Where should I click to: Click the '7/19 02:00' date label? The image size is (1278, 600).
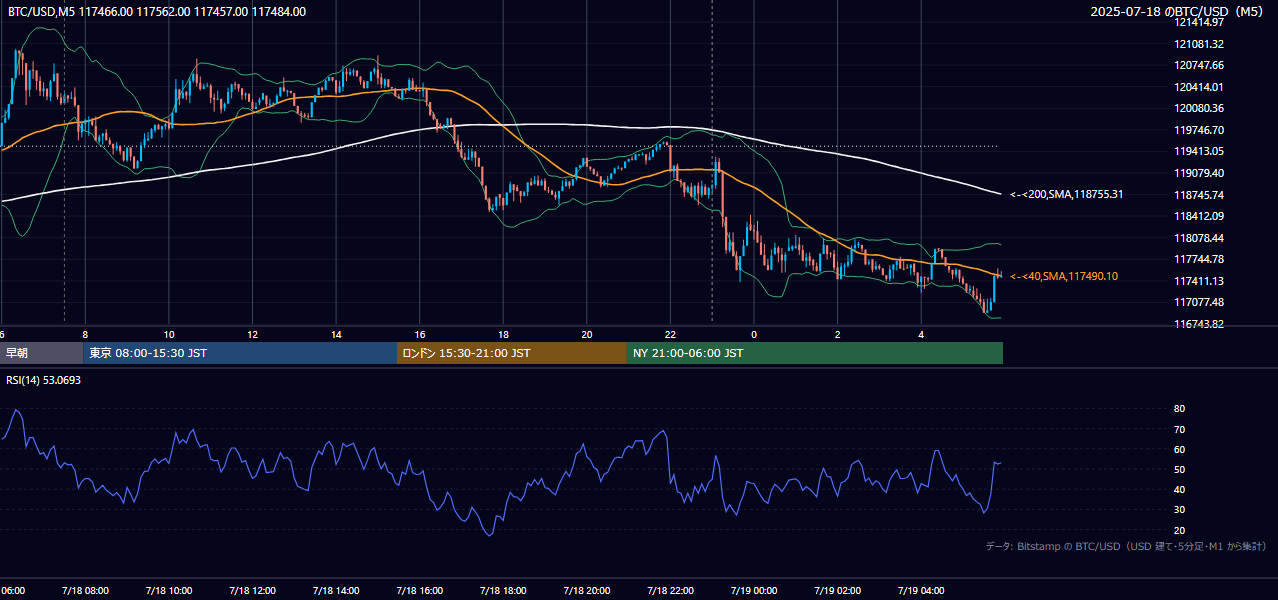coord(837,591)
